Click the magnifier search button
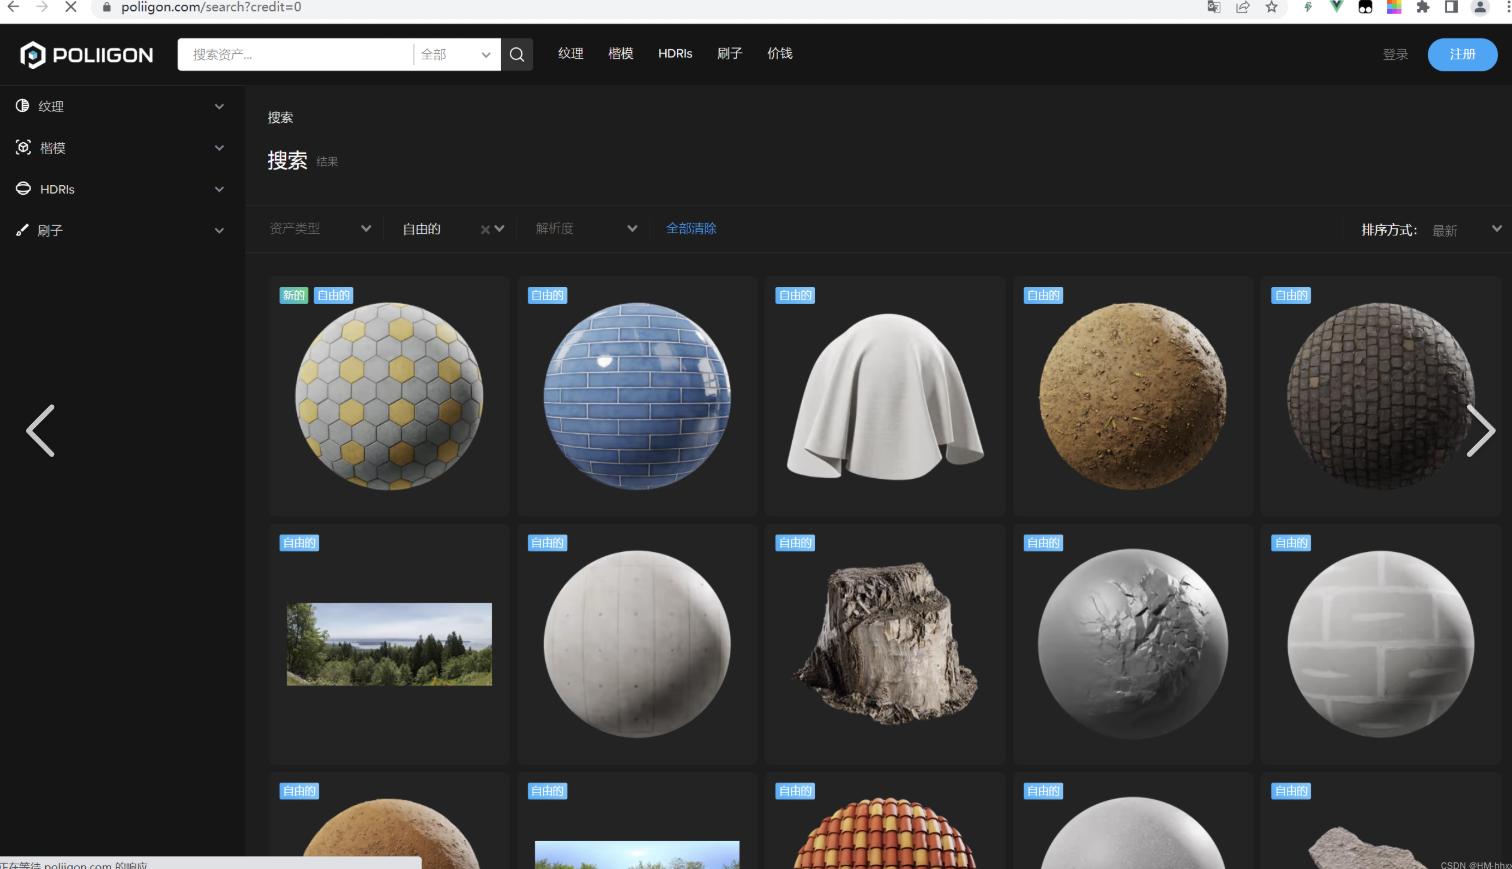Screen dimensions: 1512x869 coord(517,55)
